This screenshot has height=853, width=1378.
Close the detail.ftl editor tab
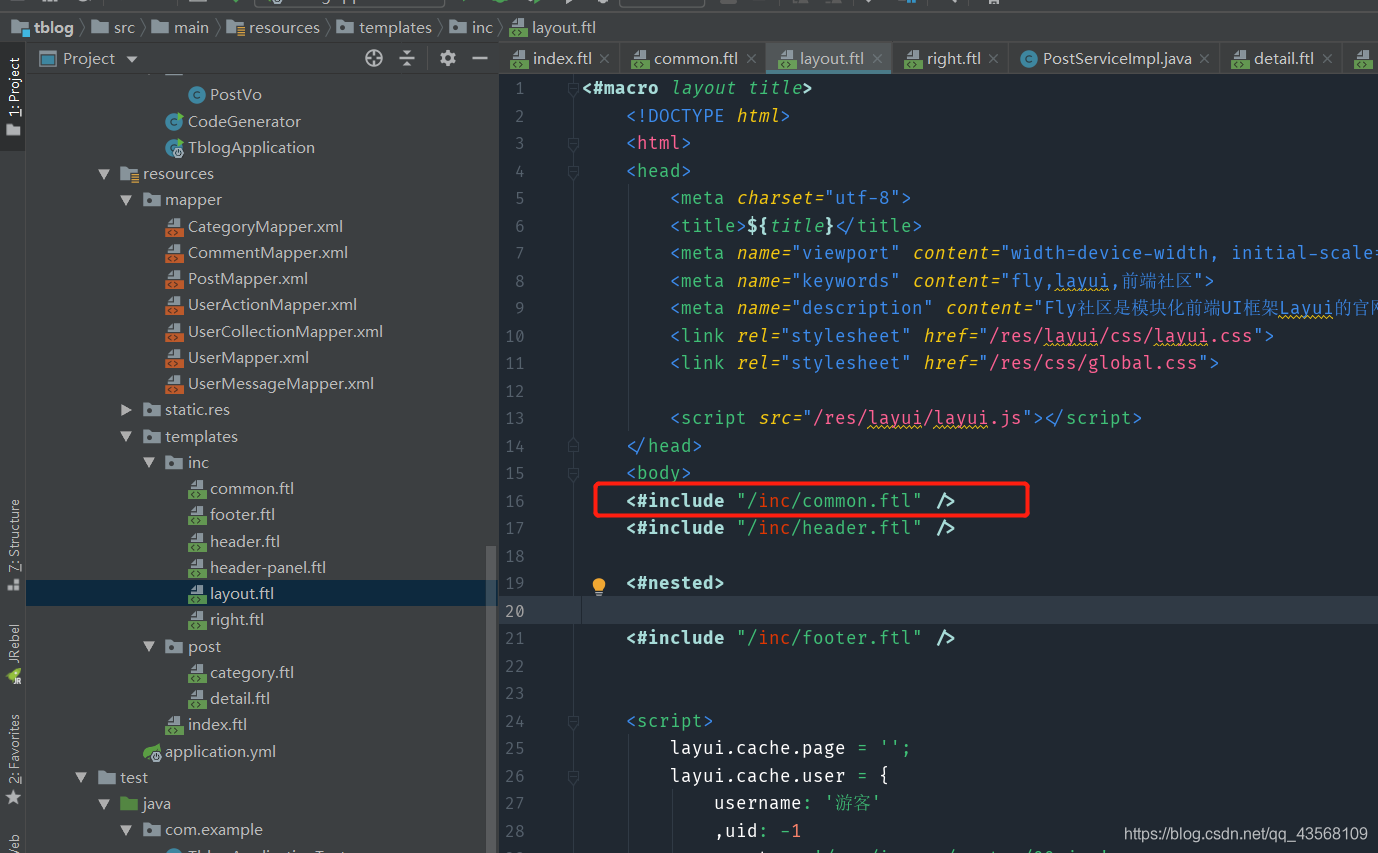(1327, 59)
